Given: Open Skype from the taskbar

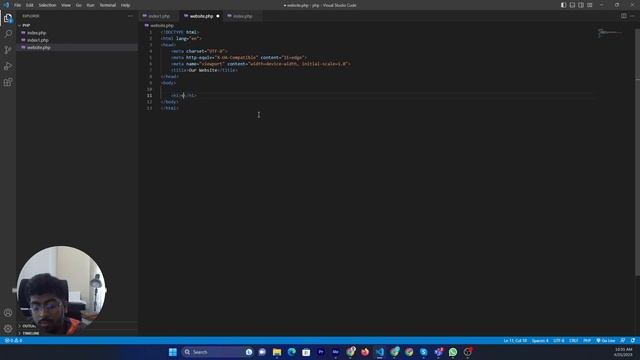Looking at the screenshot, I should pos(424,352).
